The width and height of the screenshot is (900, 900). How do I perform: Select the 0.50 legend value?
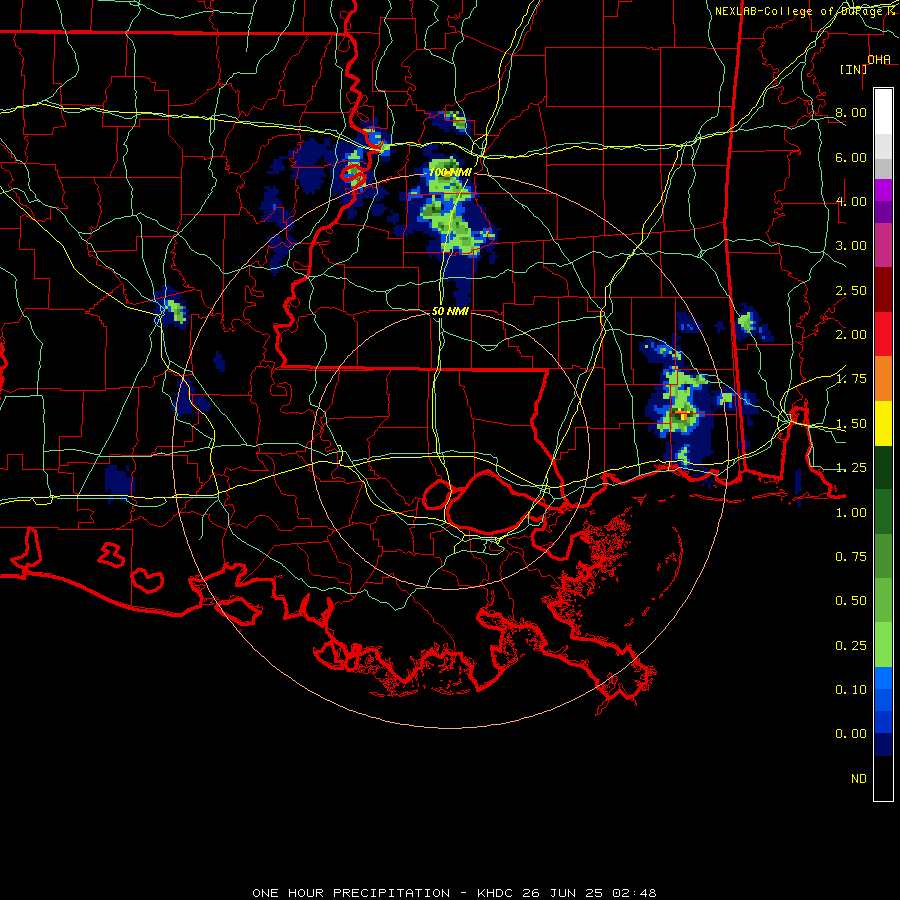851,601
